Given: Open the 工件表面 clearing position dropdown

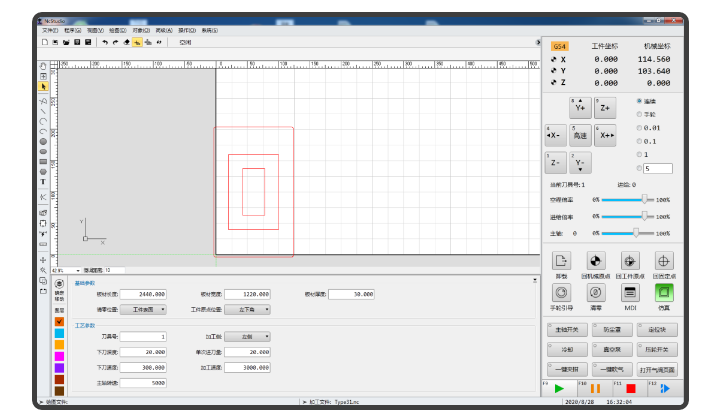Looking at the screenshot, I should [146, 310].
